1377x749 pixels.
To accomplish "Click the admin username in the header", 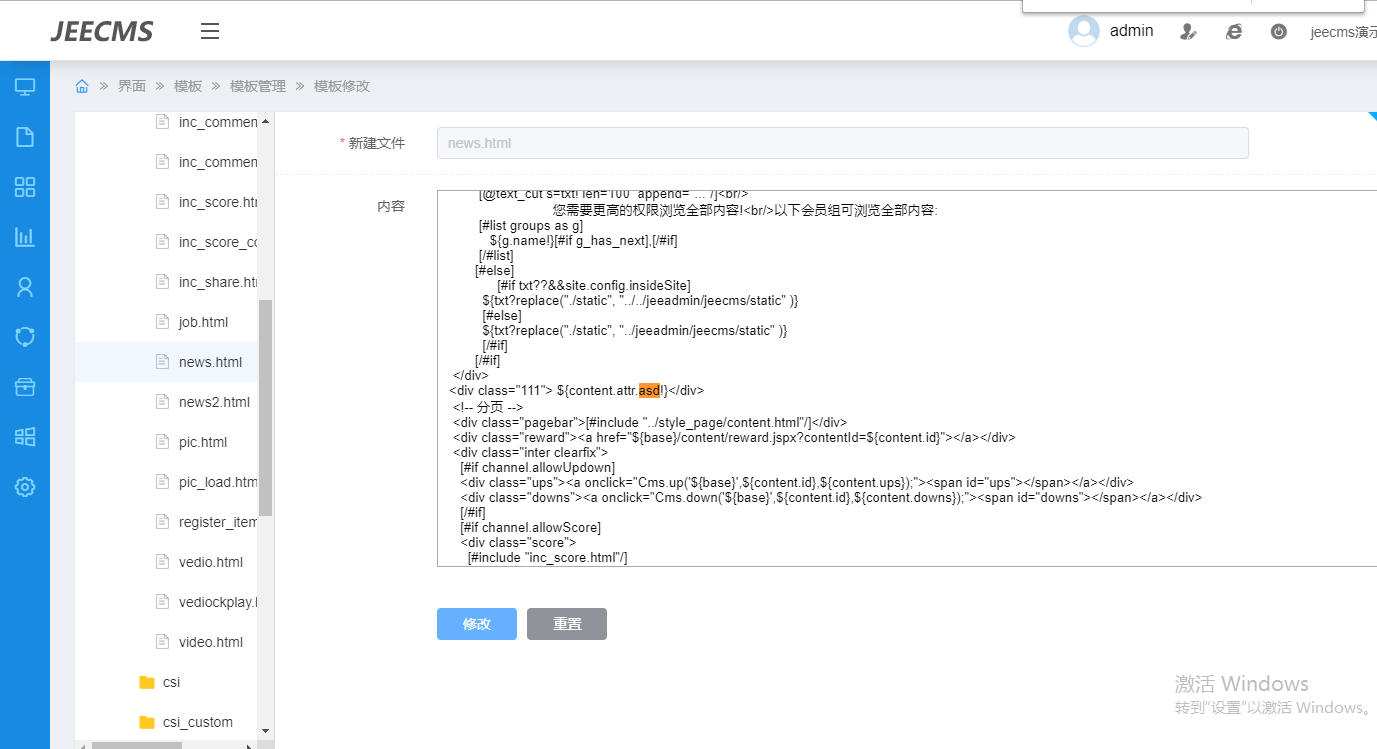I will pyautogui.click(x=1132, y=31).
